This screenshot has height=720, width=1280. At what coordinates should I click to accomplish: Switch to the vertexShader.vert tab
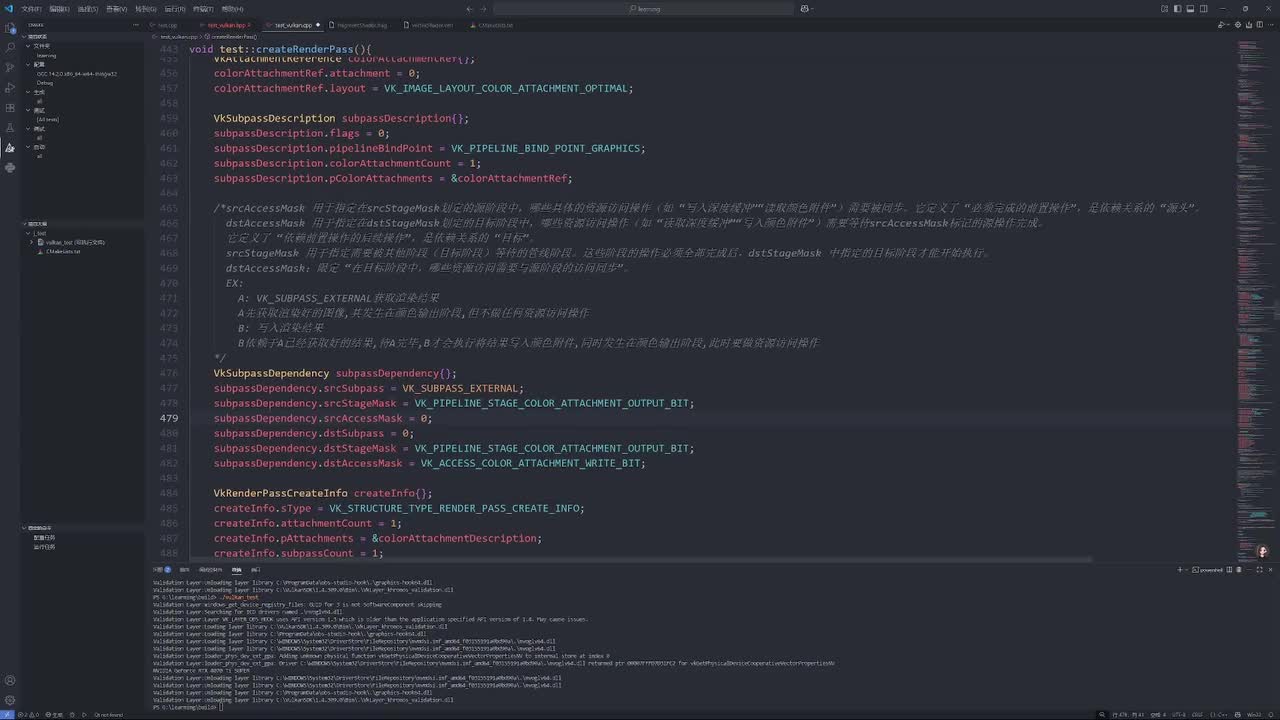(432, 24)
